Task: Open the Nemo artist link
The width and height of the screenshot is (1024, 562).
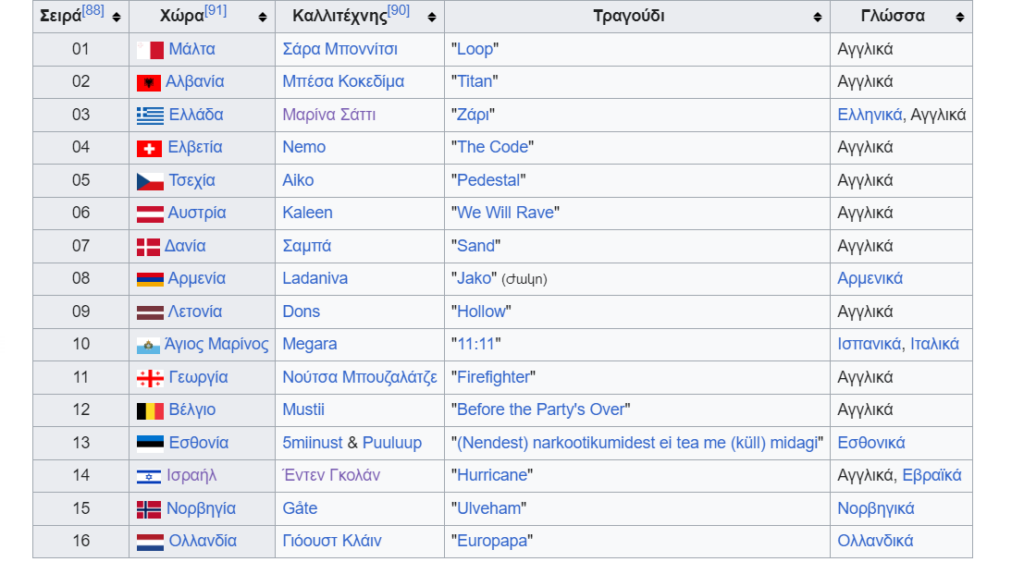Action: (x=304, y=147)
